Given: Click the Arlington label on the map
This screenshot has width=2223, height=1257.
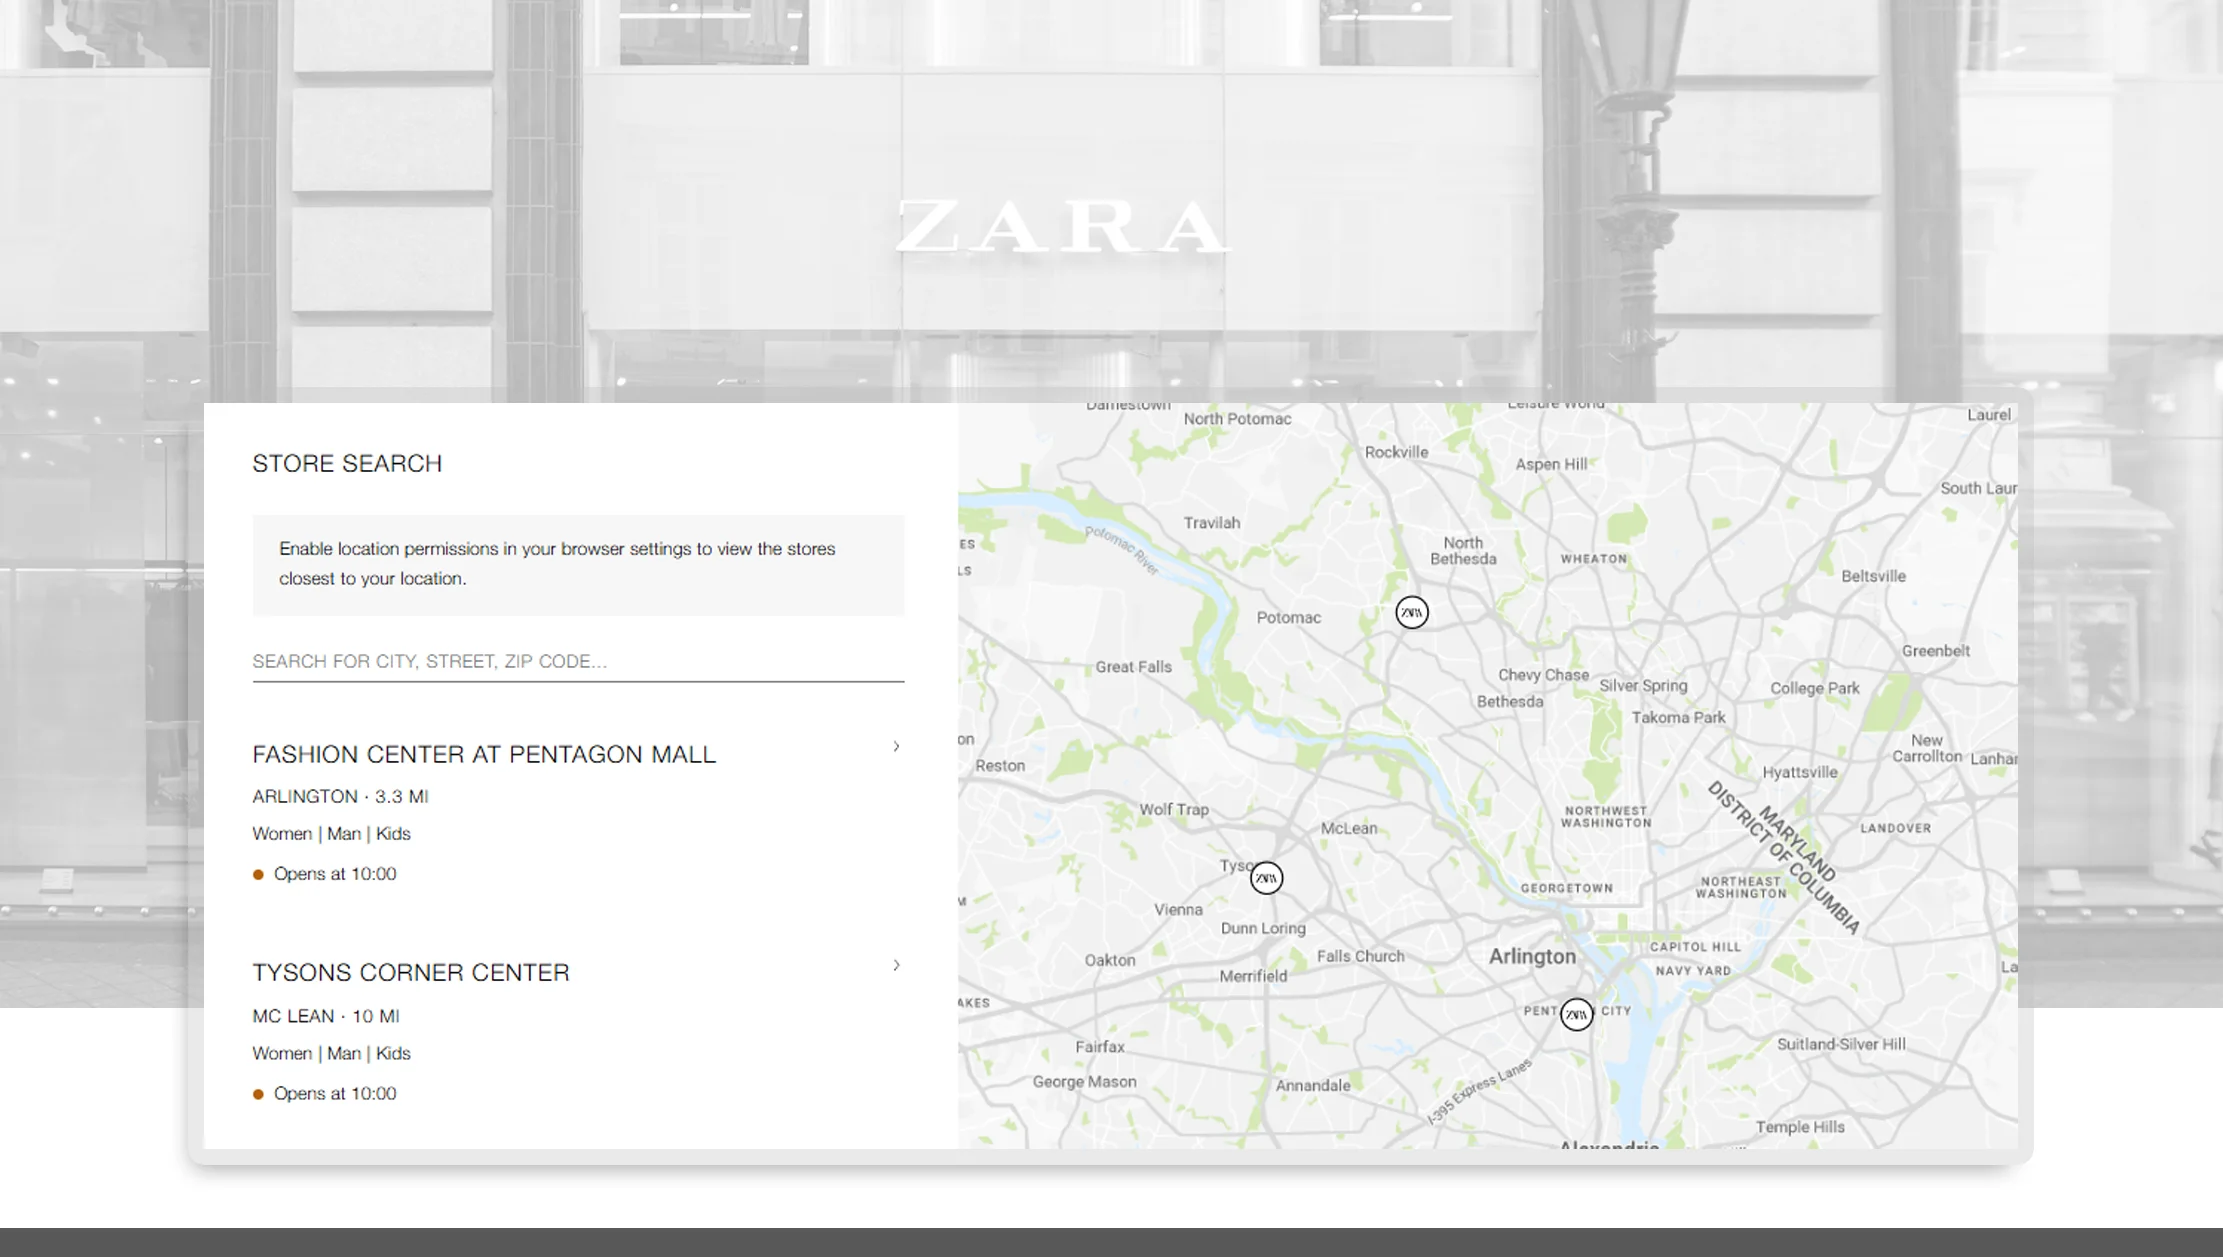Looking at the screenshot, I should pyautogui.click(x=1532, y=956).
